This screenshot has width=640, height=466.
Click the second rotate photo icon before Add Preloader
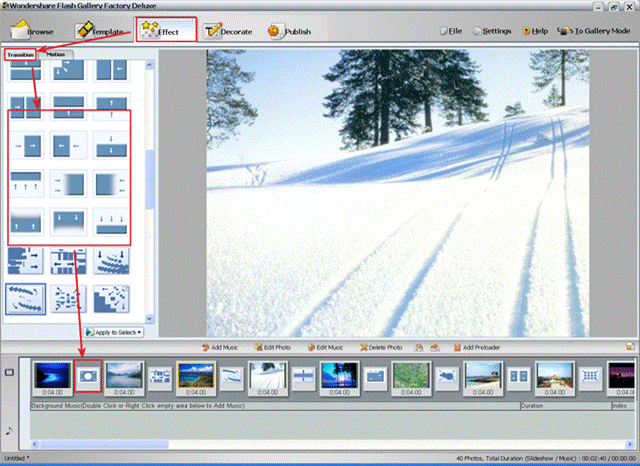pos(435,347)
